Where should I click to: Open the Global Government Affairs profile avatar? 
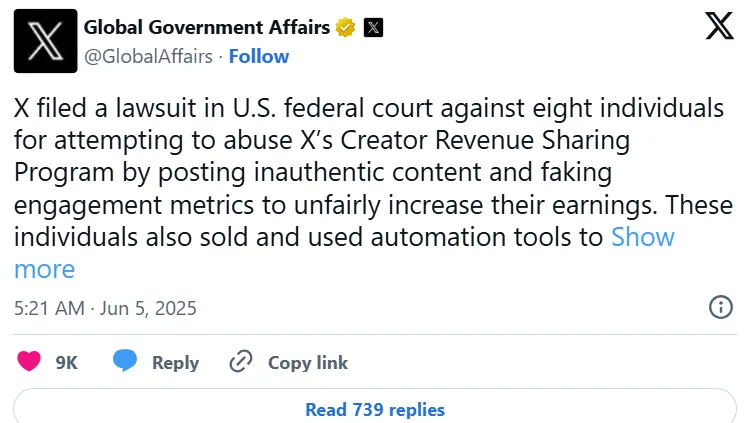(x=46, y=41)
